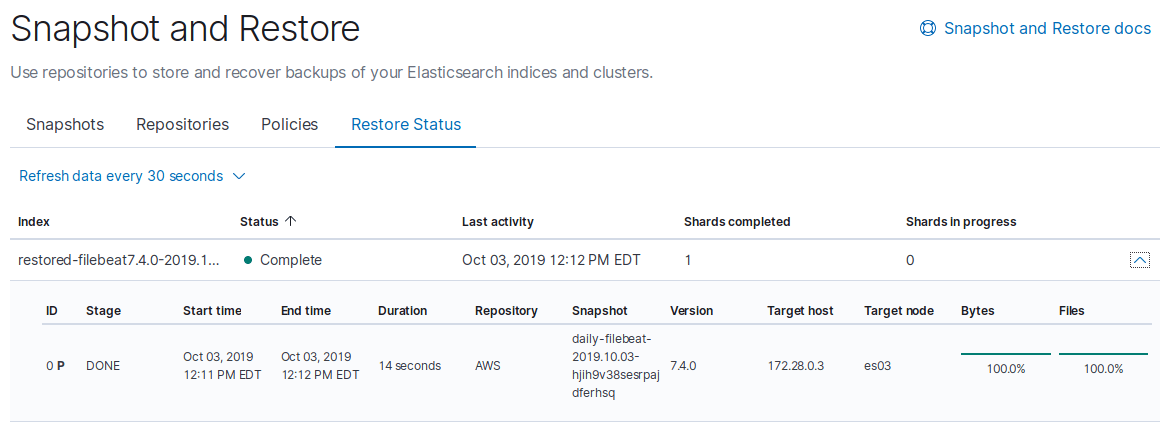Image resolution: width=1172 pixels, height=438 pixels.
Task: Go to the Policies tab
Action: pos(289,124)
